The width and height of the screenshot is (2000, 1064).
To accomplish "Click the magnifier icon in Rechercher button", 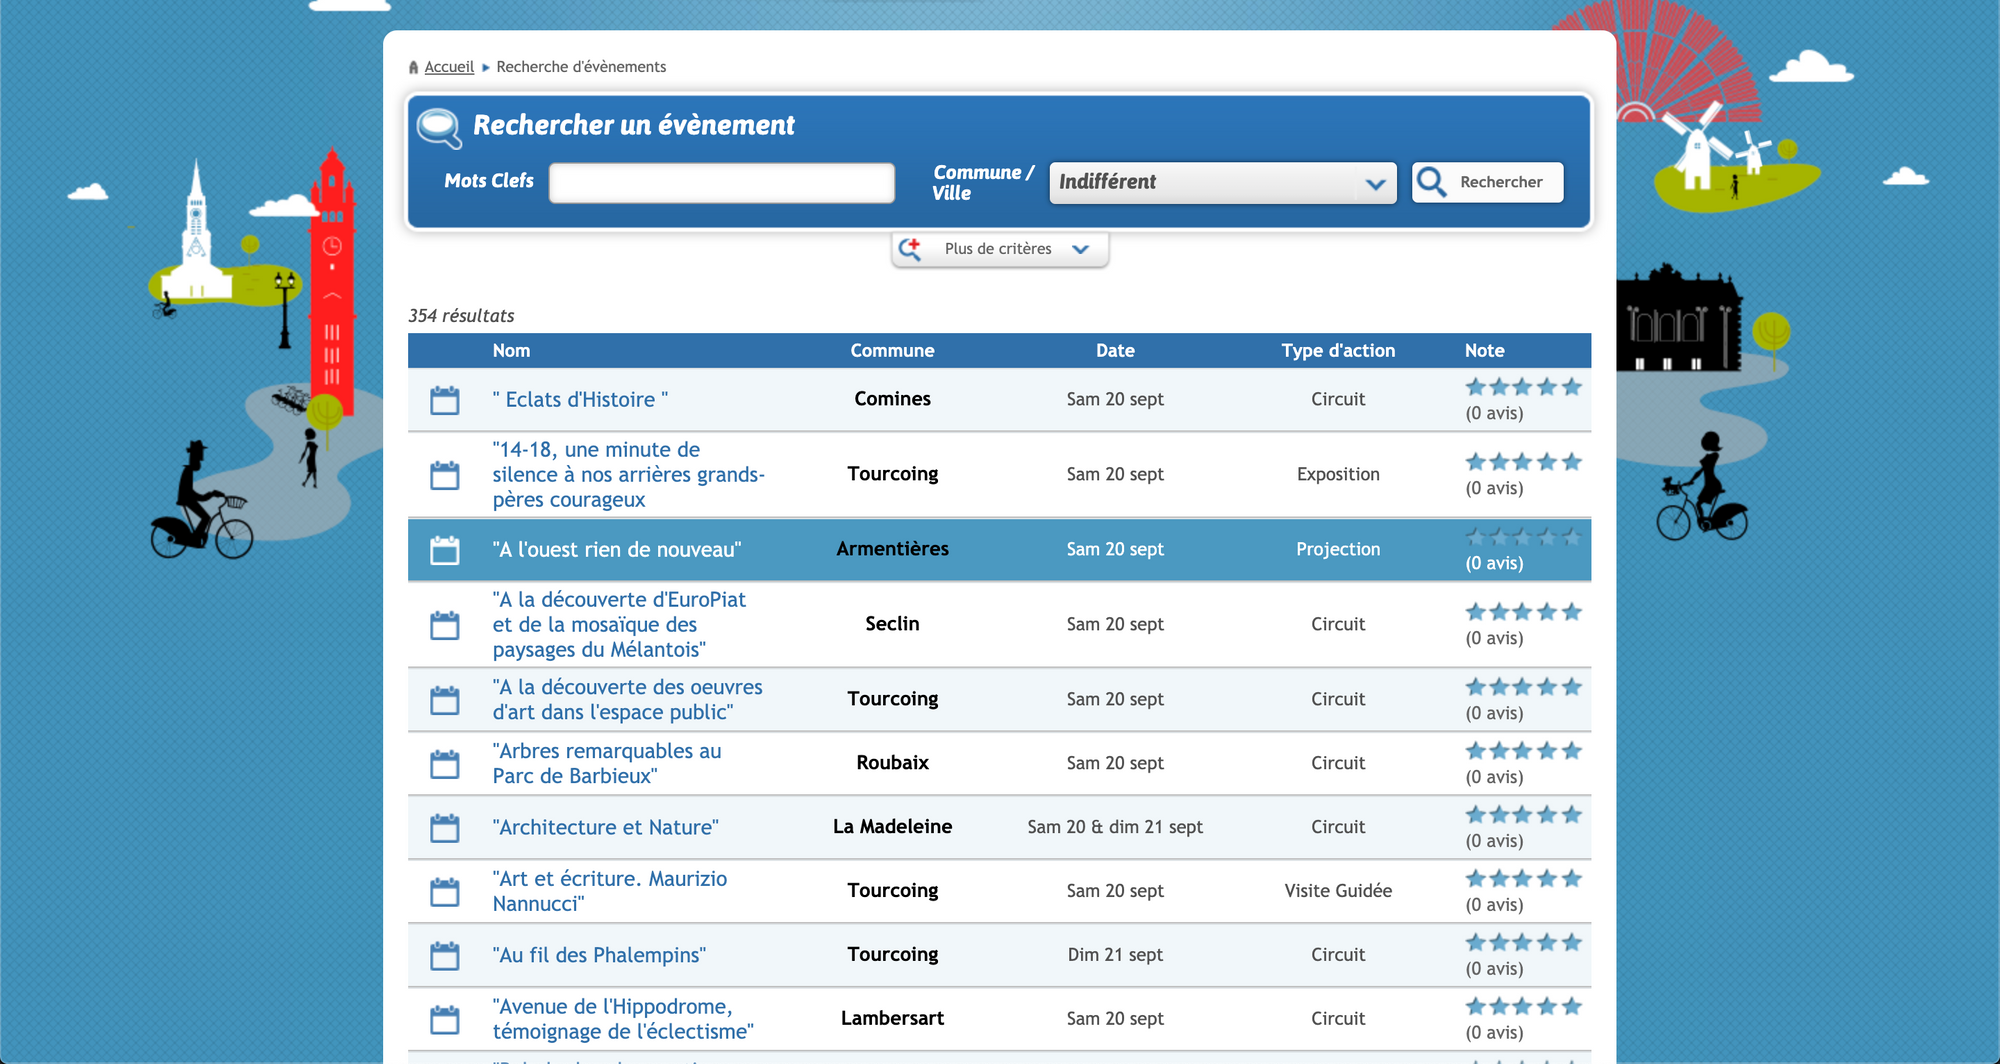I will pyautogui.click(x=1432, y=182).
